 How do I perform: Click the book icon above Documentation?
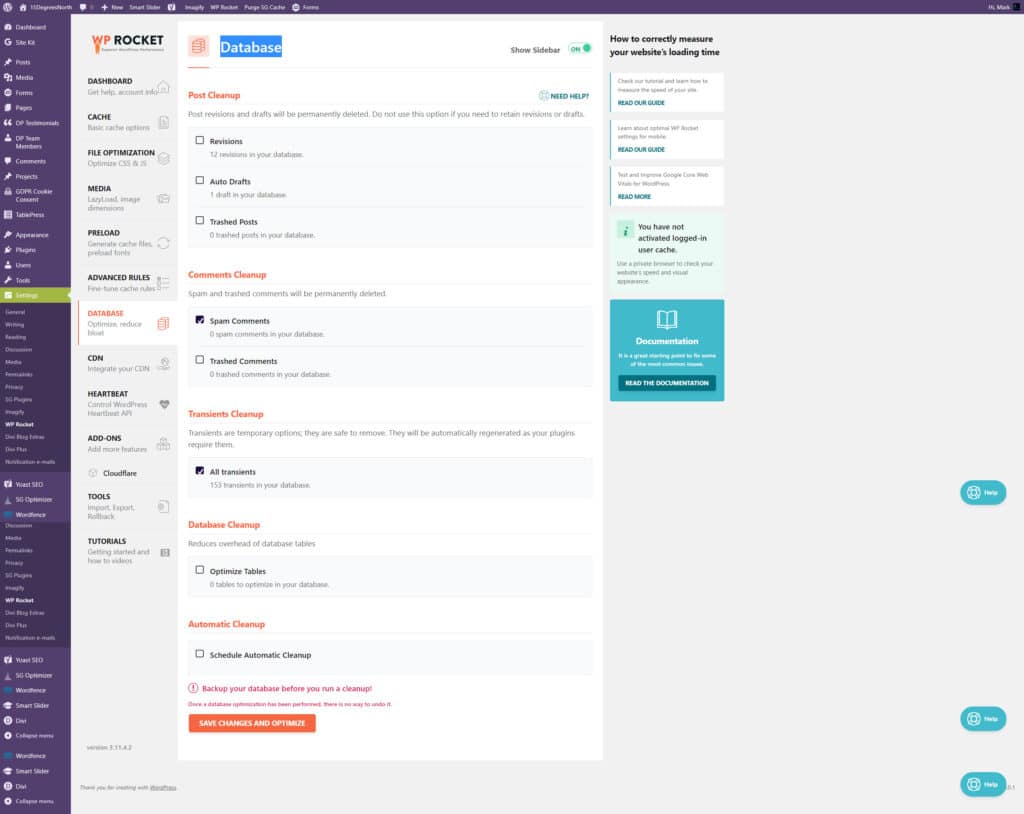click(x=667, y=319)
